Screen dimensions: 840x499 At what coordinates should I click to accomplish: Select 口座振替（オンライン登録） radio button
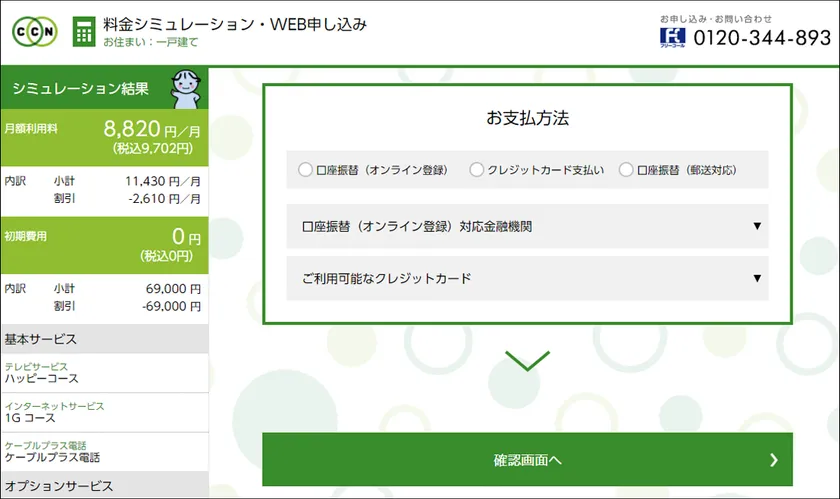305,170
